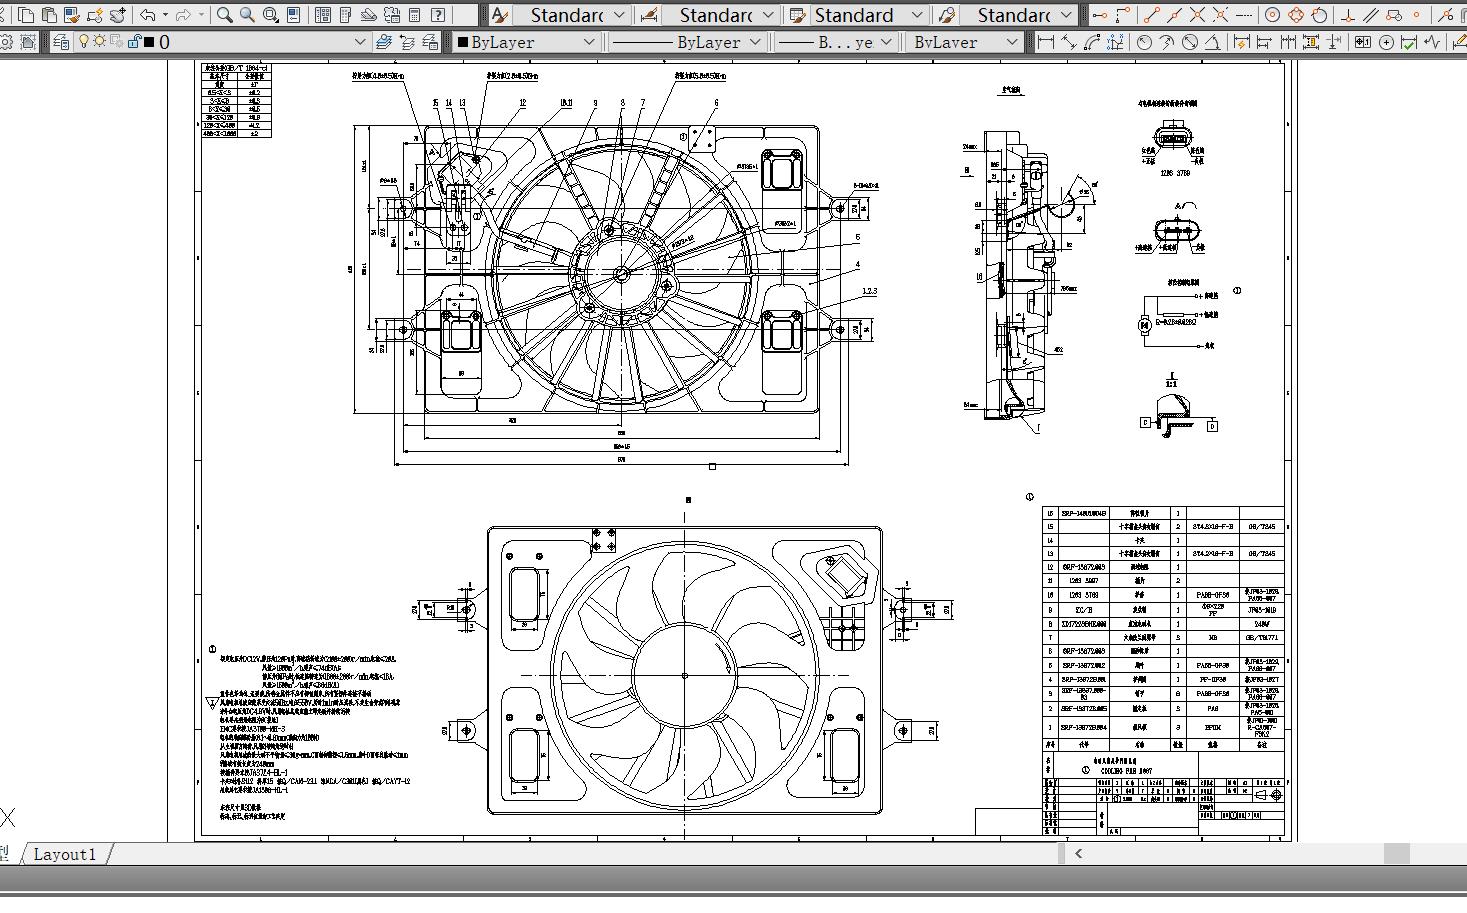Screen dimensions: 1467x913
Task: Click the Copy icon in the Standard toolbar
Action: 27,15
